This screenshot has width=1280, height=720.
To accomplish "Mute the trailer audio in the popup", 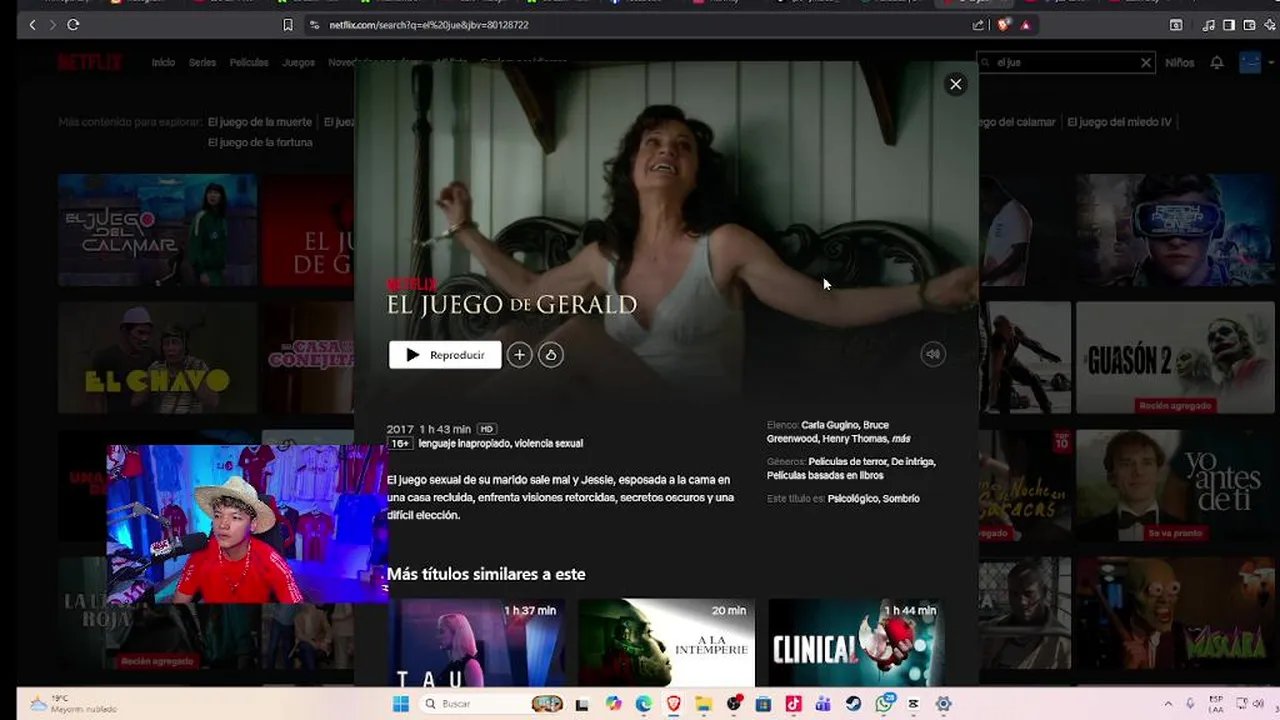I will (933, 354).
